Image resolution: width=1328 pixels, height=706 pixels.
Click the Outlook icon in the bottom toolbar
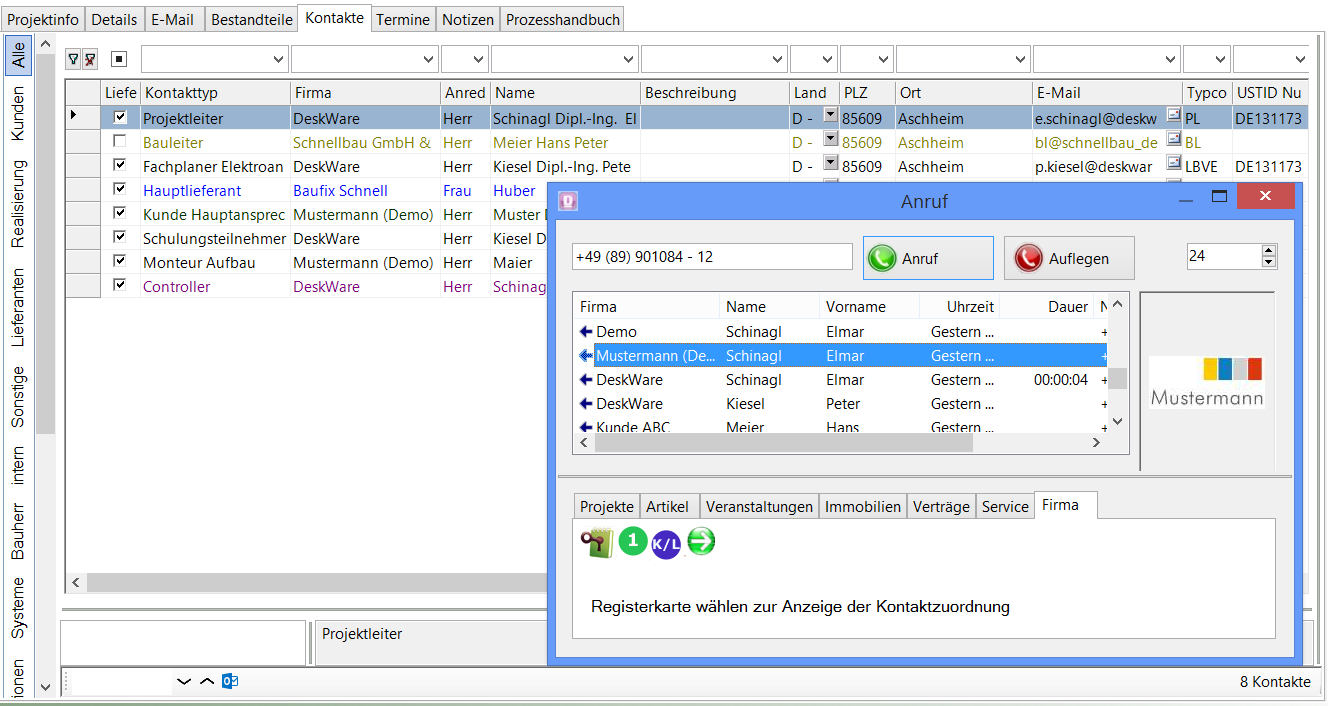click(x=229, y=681)
